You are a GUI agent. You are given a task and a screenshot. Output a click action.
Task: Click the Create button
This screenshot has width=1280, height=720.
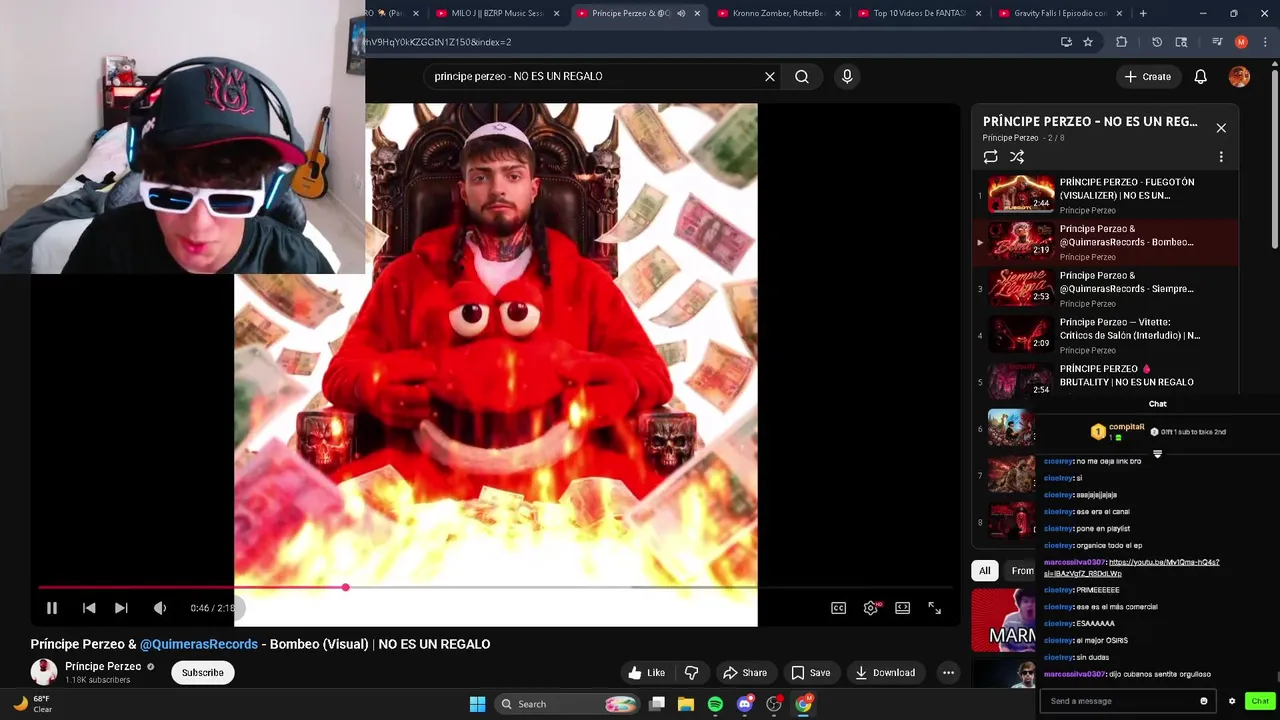pyautogui.click(x=1147, y=76)
